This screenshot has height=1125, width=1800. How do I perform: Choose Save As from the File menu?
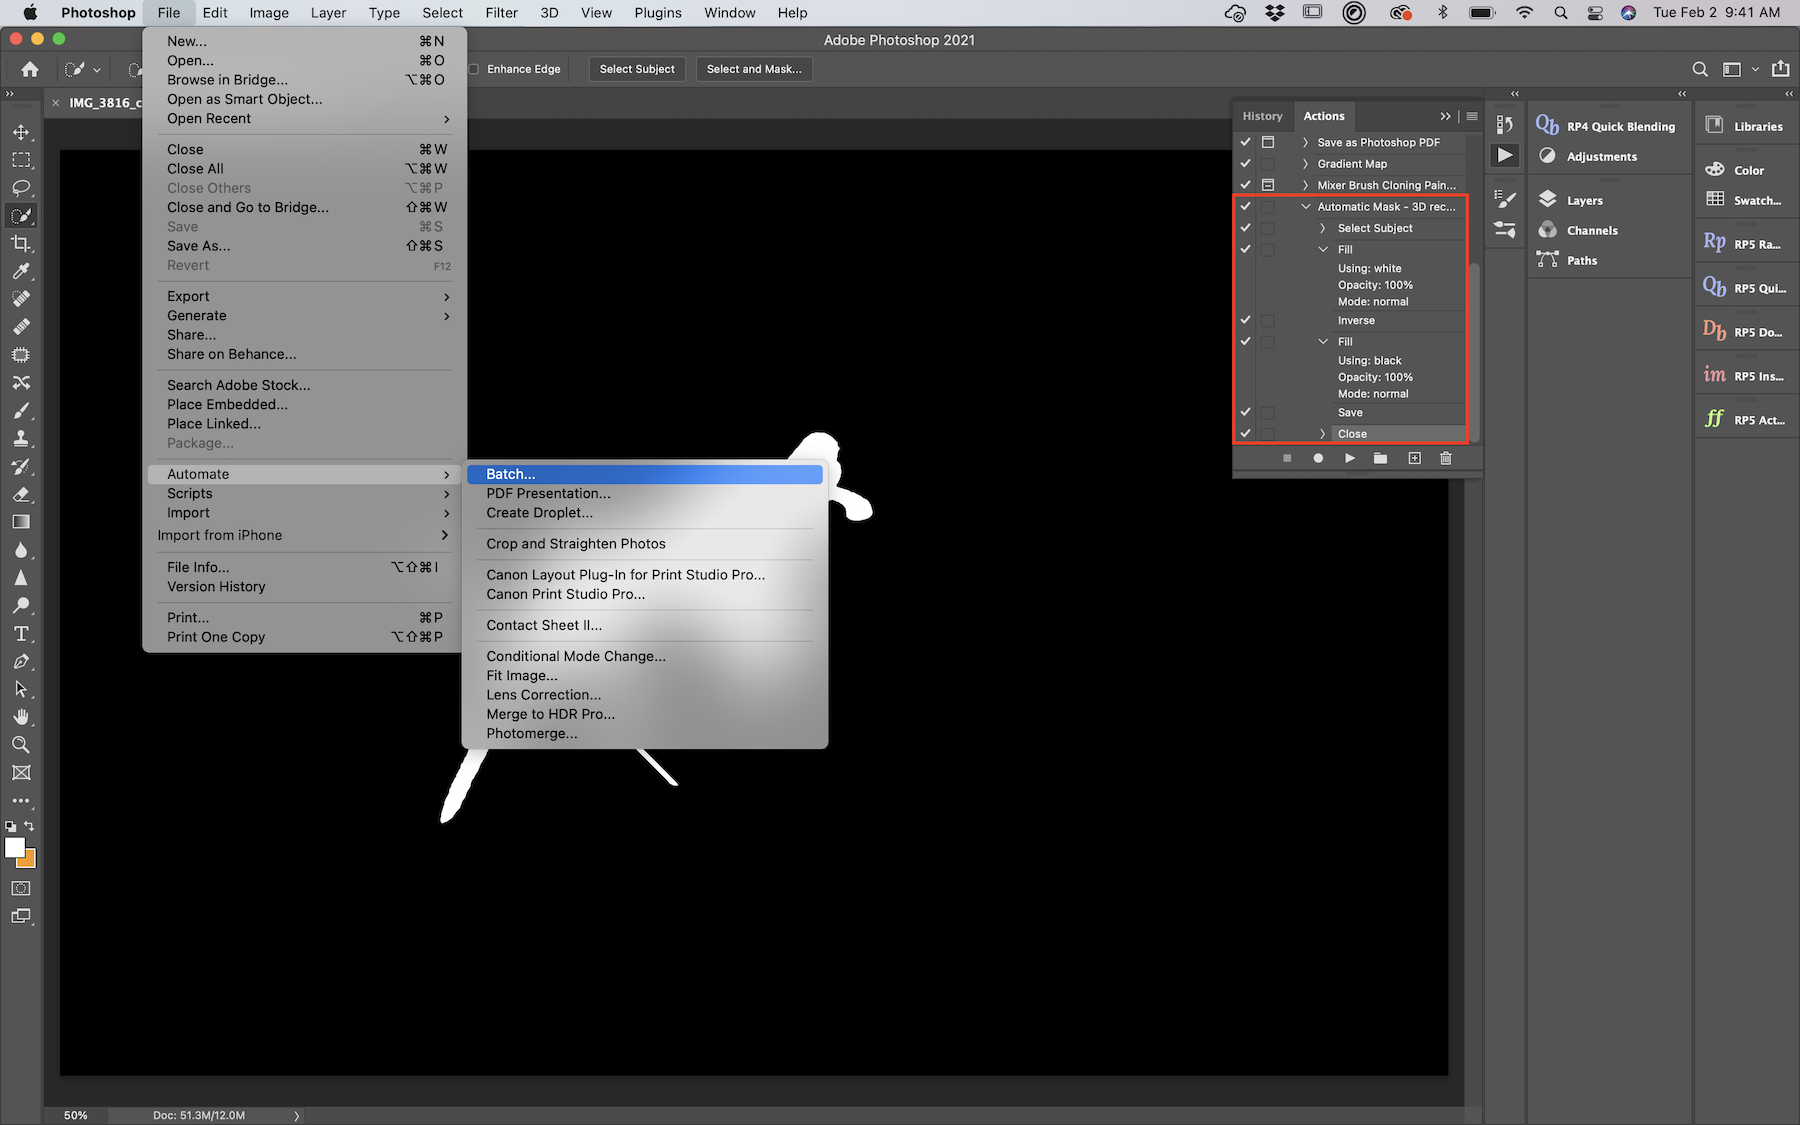pos(305,246)
